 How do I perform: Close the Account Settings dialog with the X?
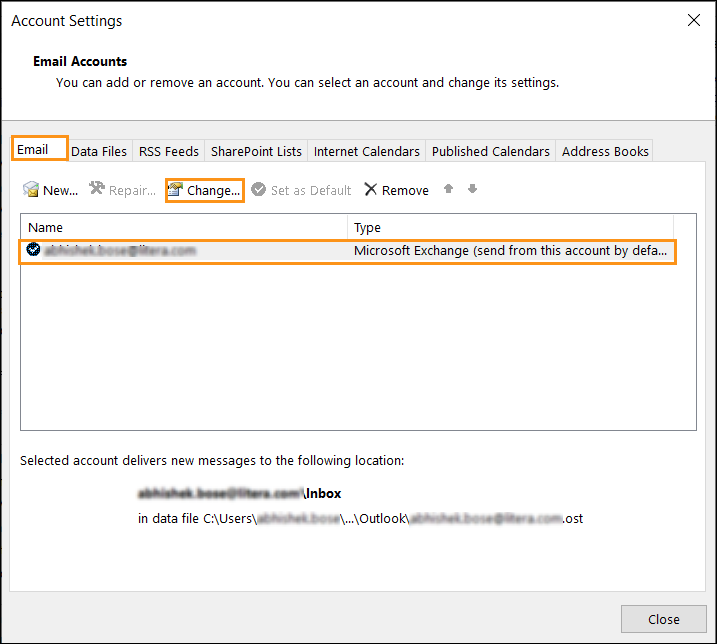coord(694,20)
